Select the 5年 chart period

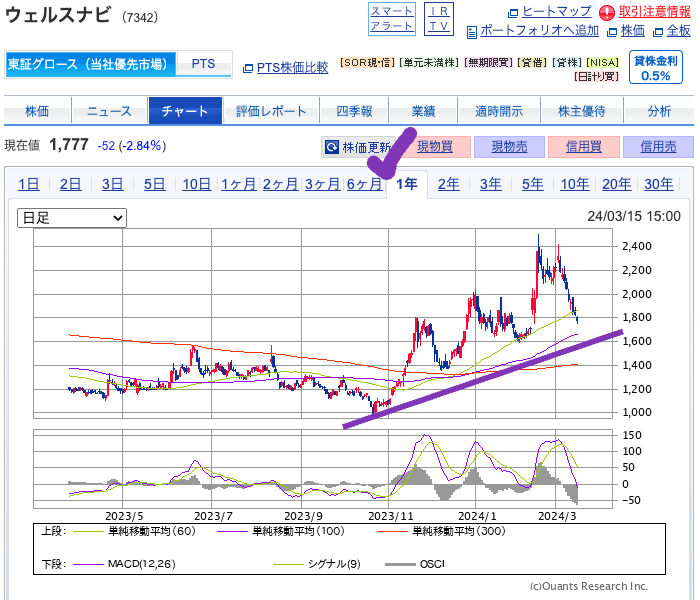pyautogui.click(x=533, y=184)
